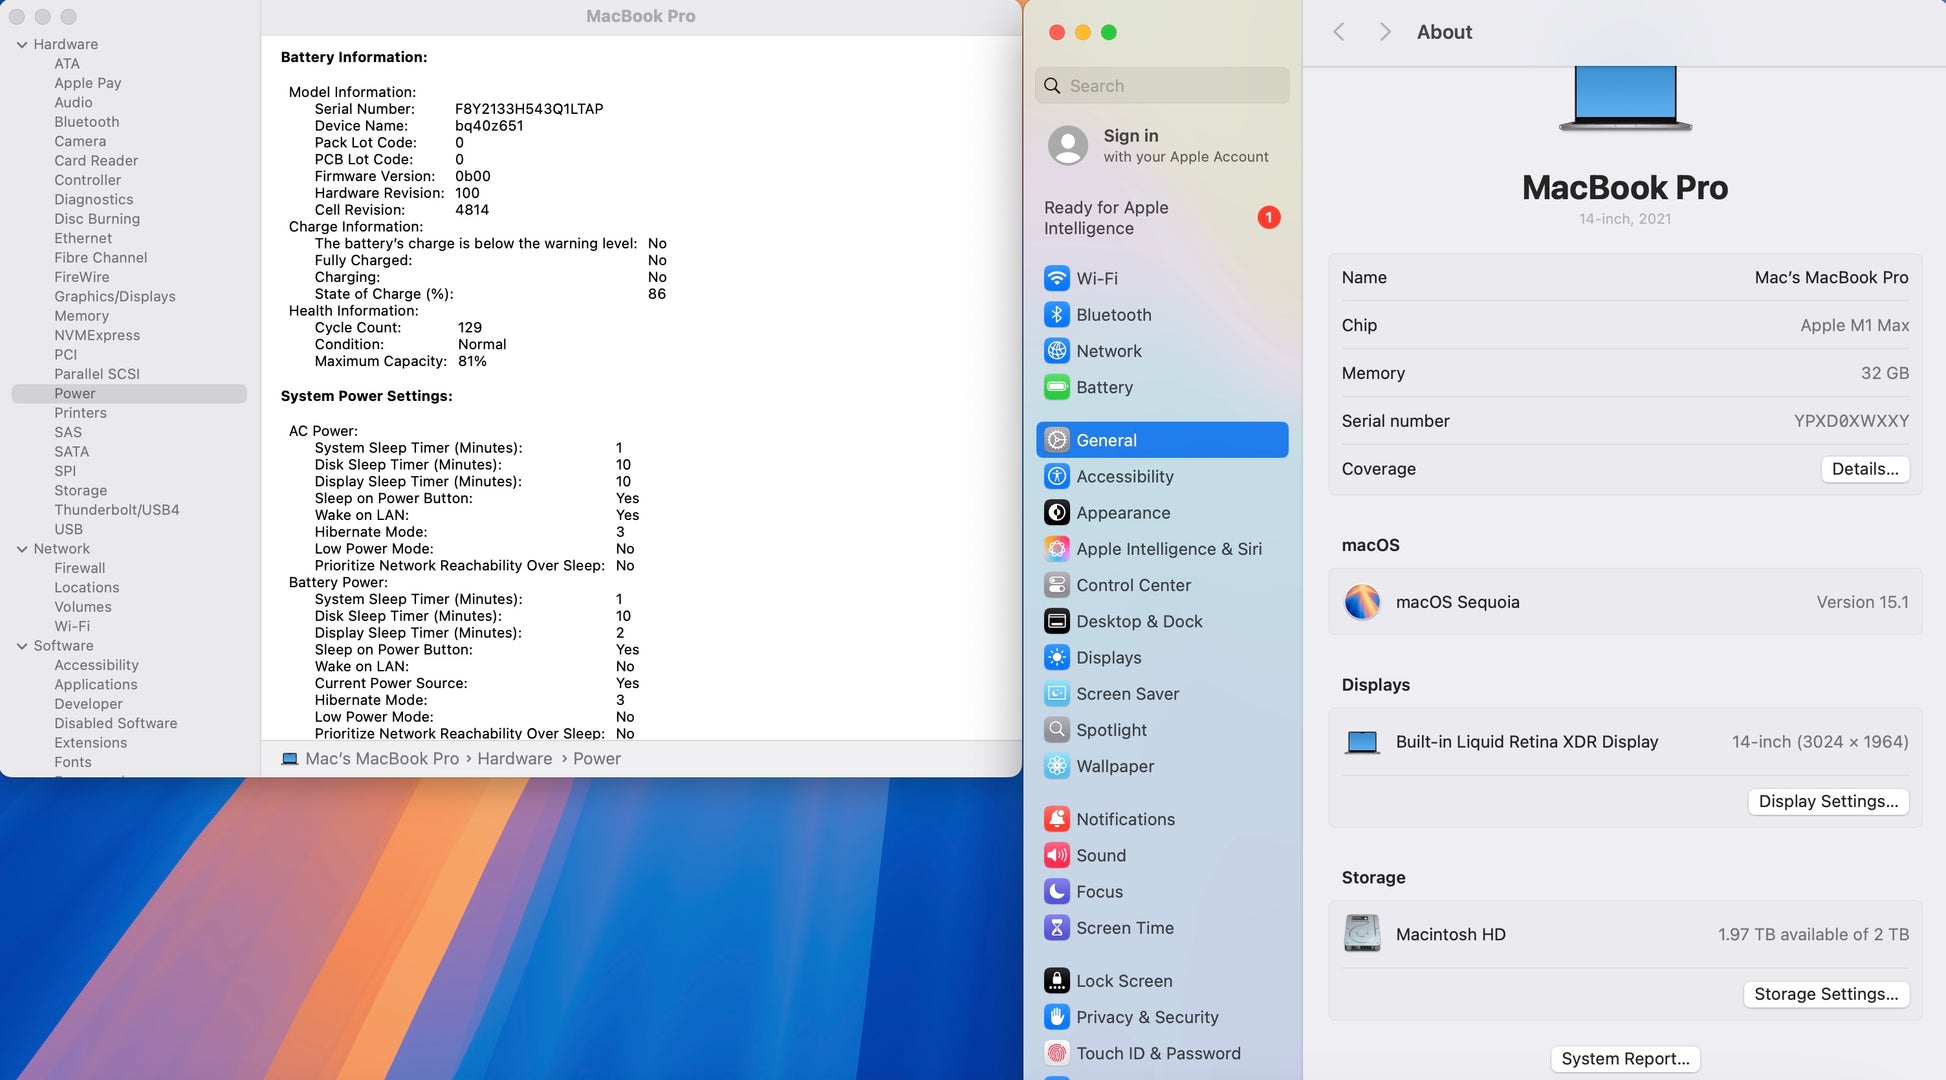Select Graphics/Displays in Hardware list
1946x1080 pixels.
click(115, 296)
